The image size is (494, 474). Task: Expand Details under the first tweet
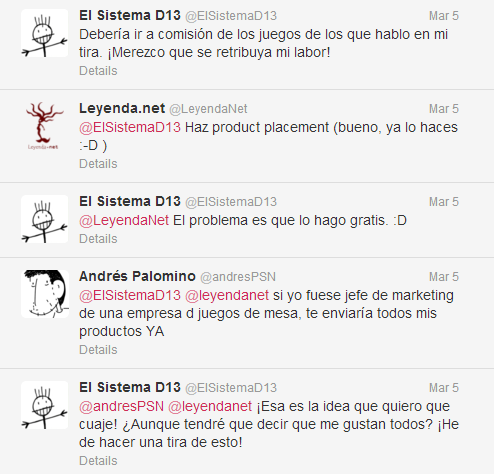98,71
